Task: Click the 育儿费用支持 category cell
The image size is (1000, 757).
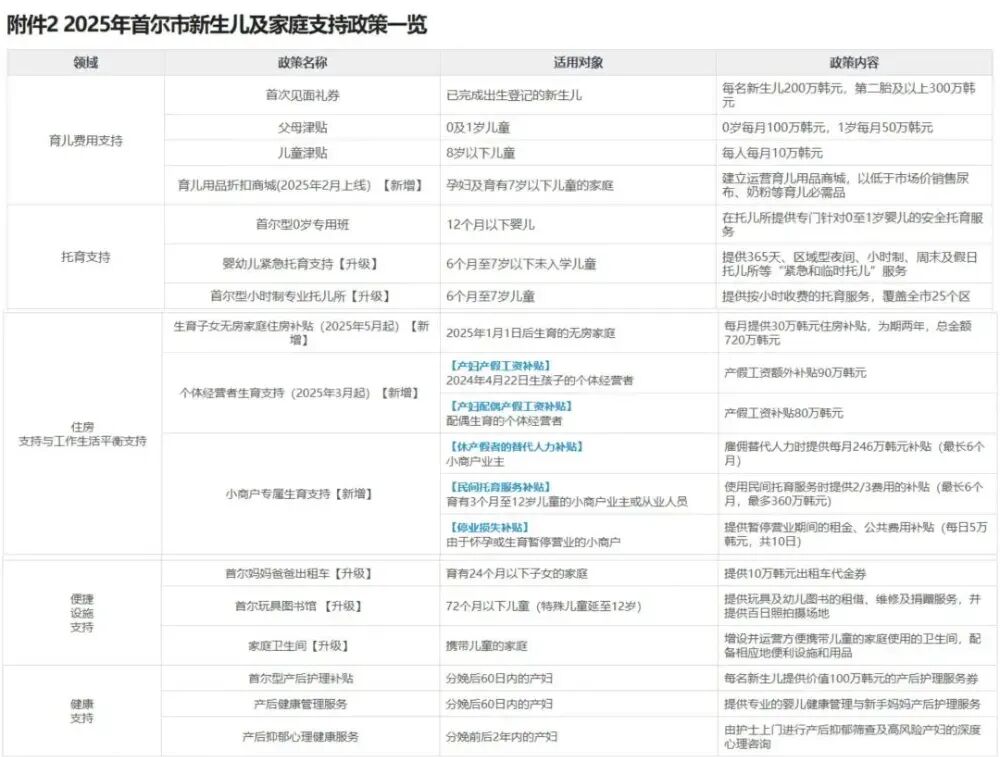Action: point(86,141)
